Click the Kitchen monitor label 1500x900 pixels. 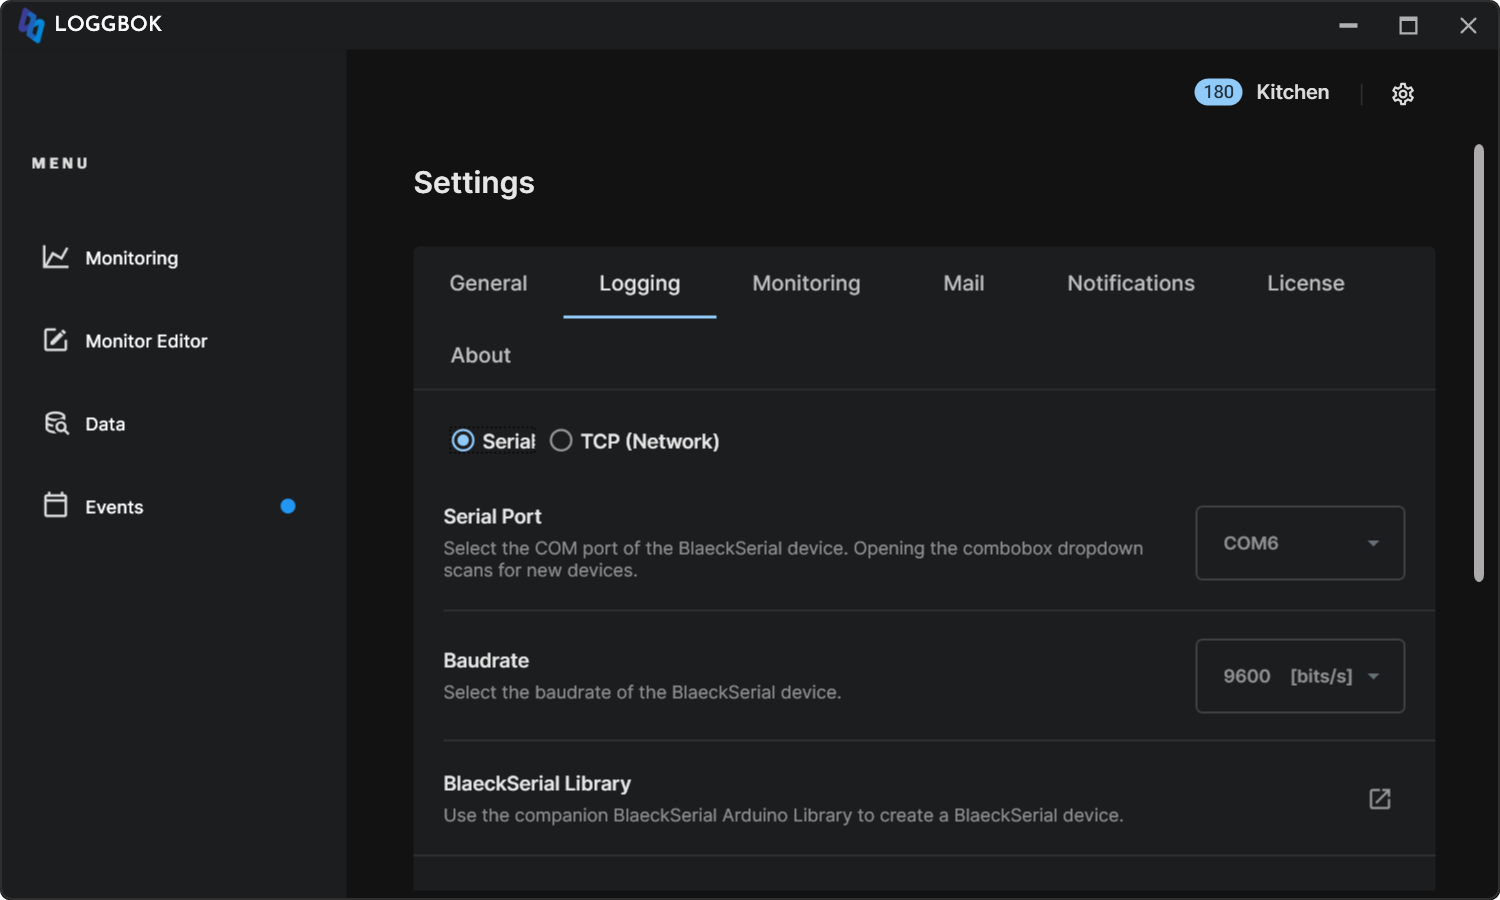pos(1292,92)
